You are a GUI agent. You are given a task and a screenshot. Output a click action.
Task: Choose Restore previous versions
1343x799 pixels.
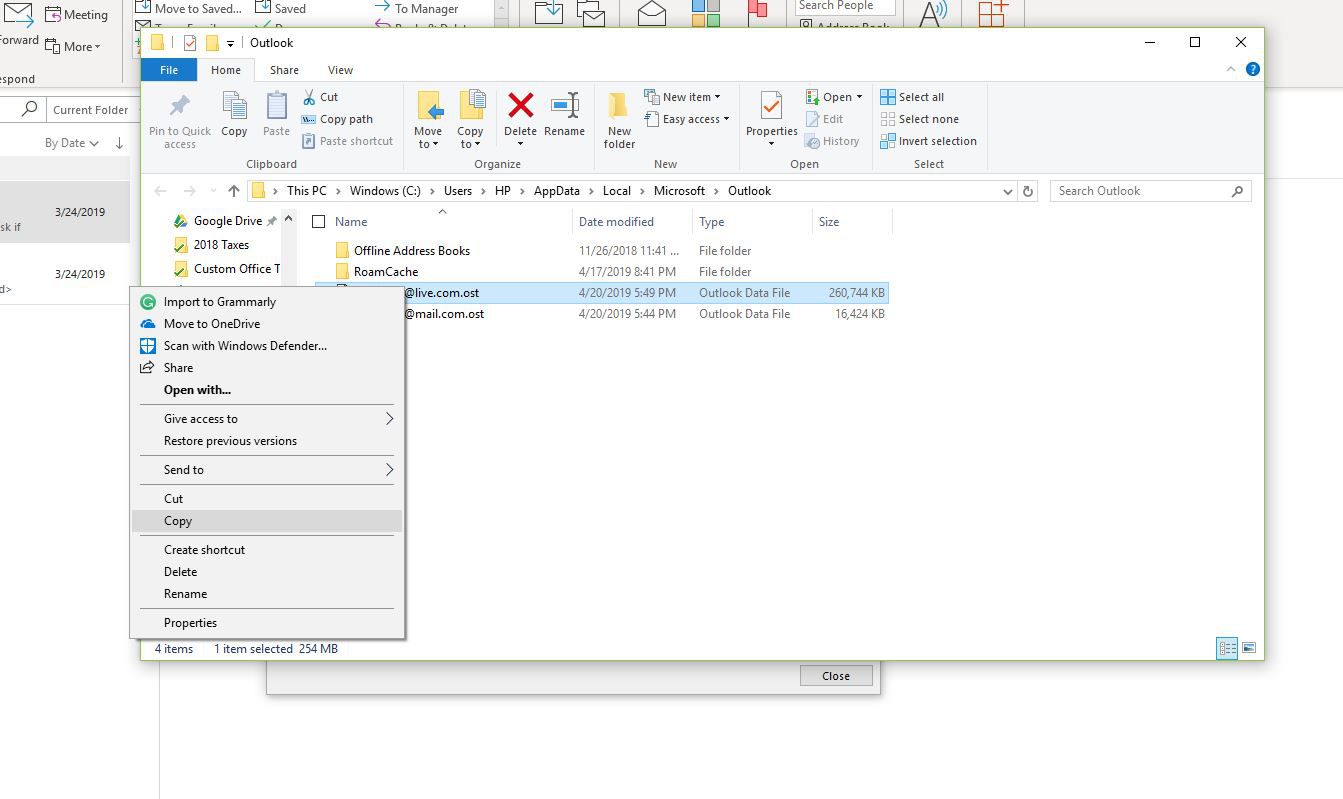[x=267, y=441]
